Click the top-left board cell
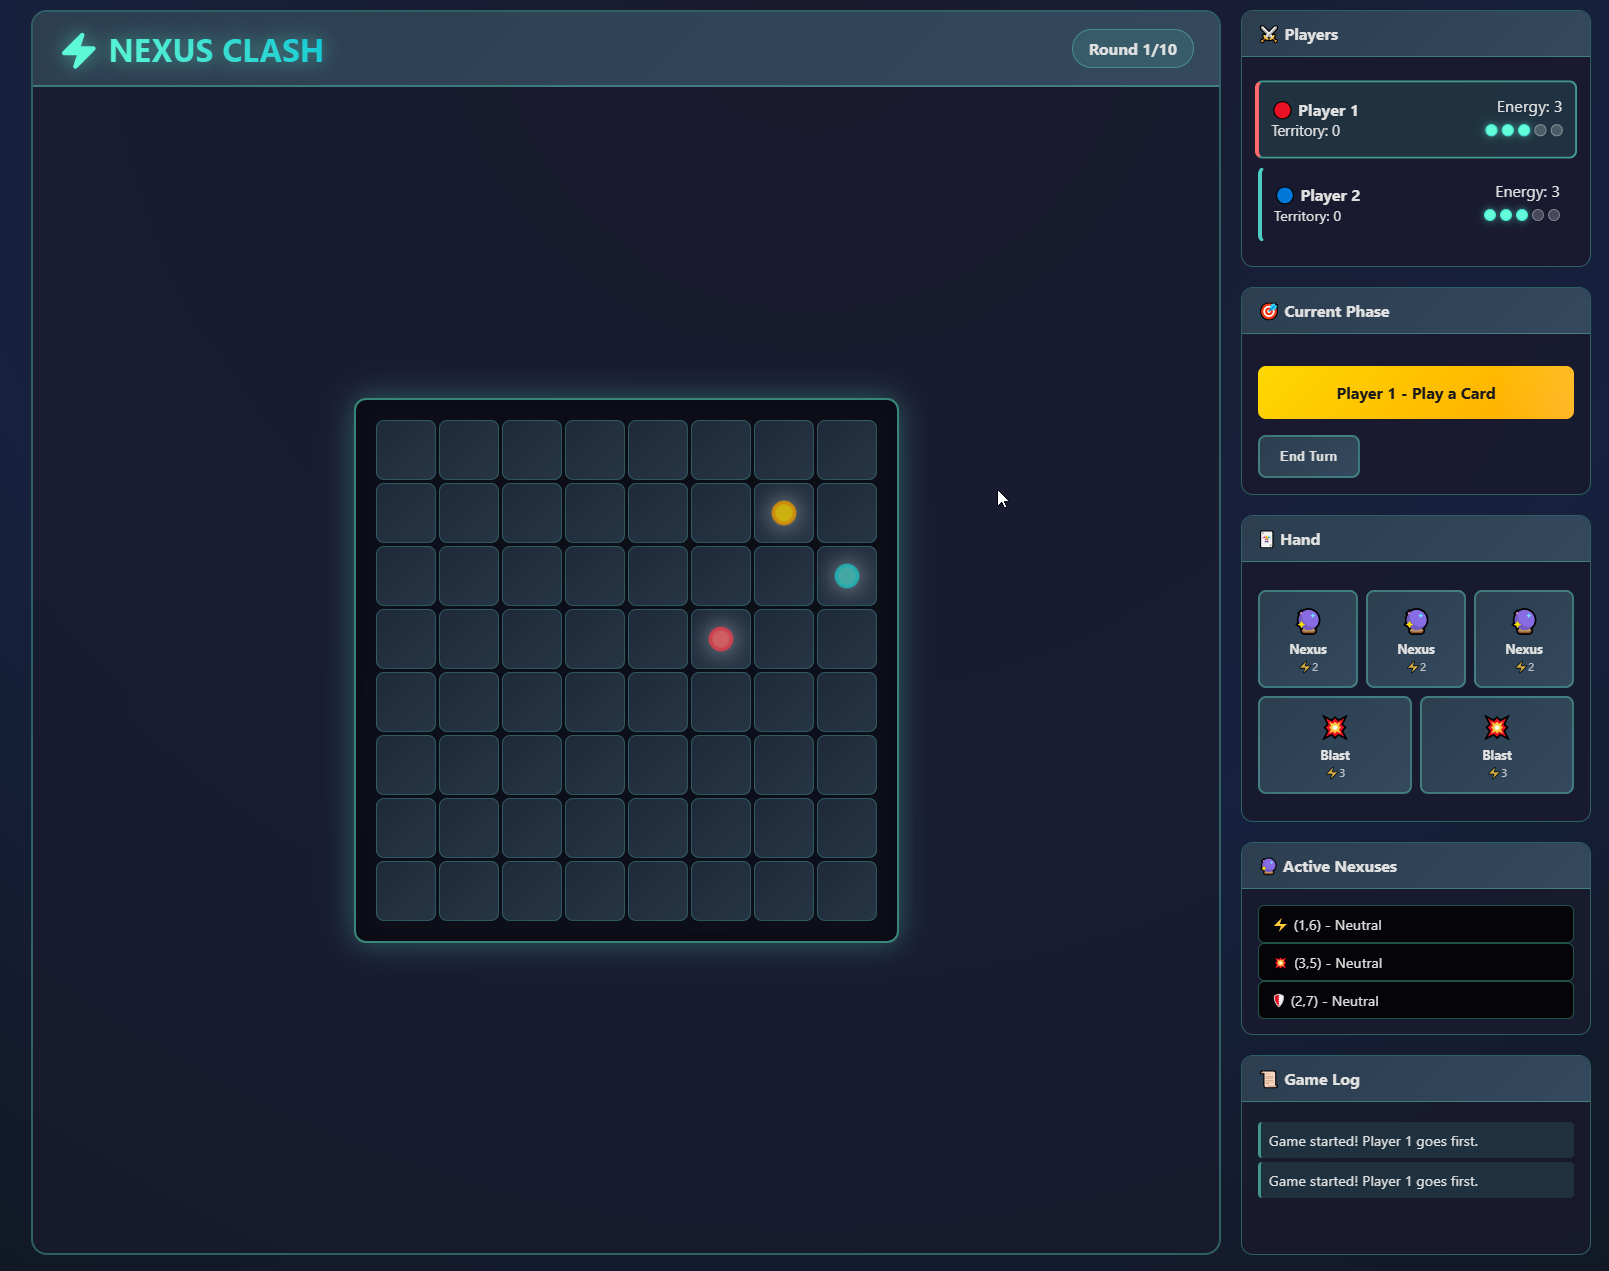1609x1271 pixels. click(x=406, y=450)
